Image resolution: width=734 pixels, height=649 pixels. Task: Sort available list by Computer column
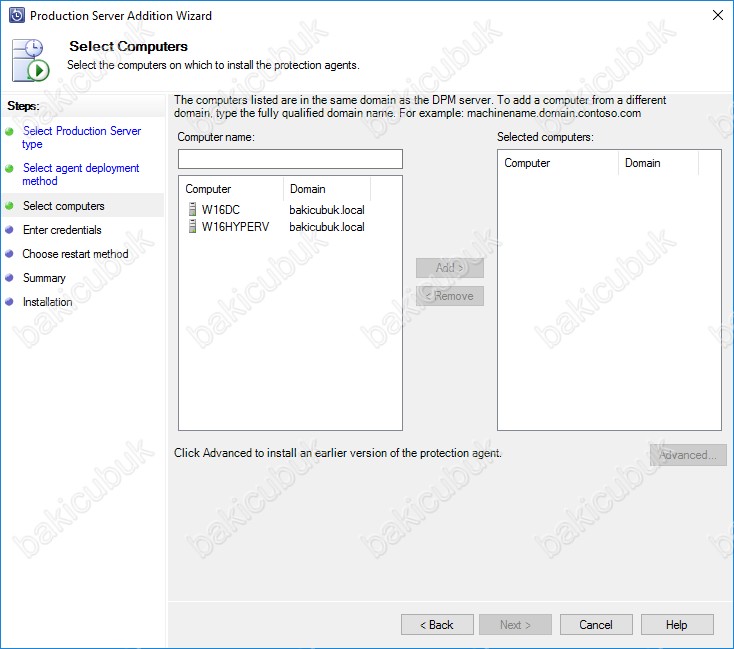(232, 189)
